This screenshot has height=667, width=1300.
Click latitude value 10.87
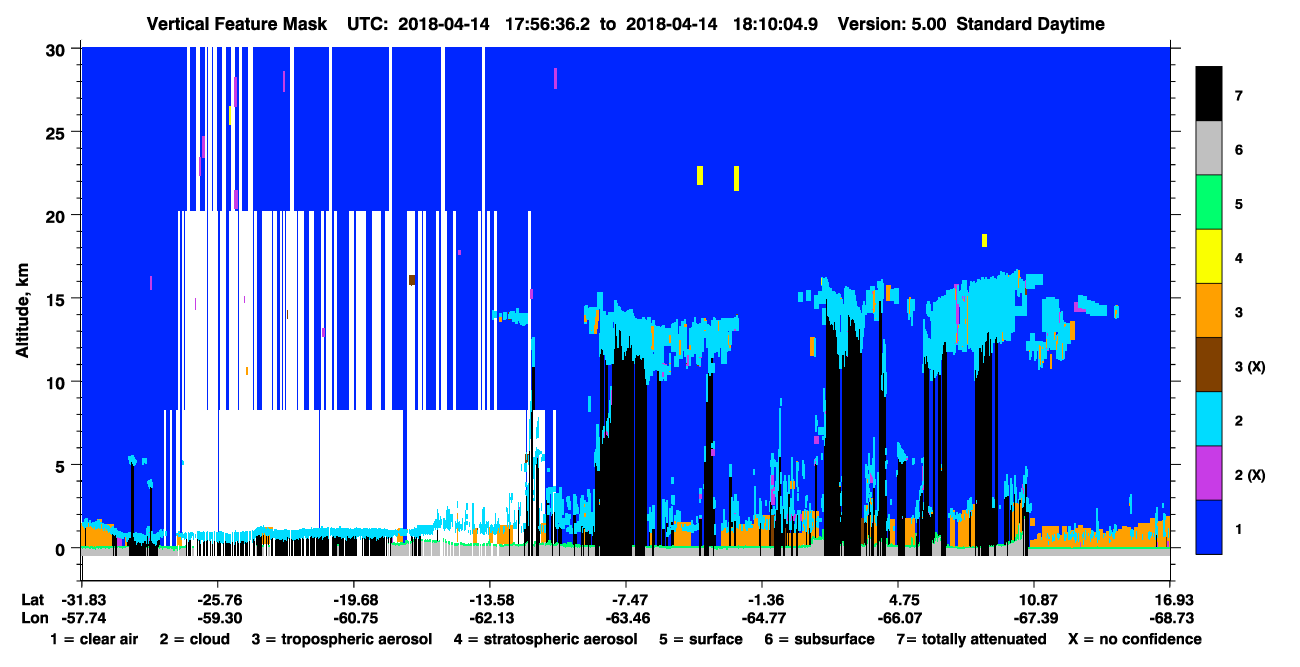point(1034,600)
